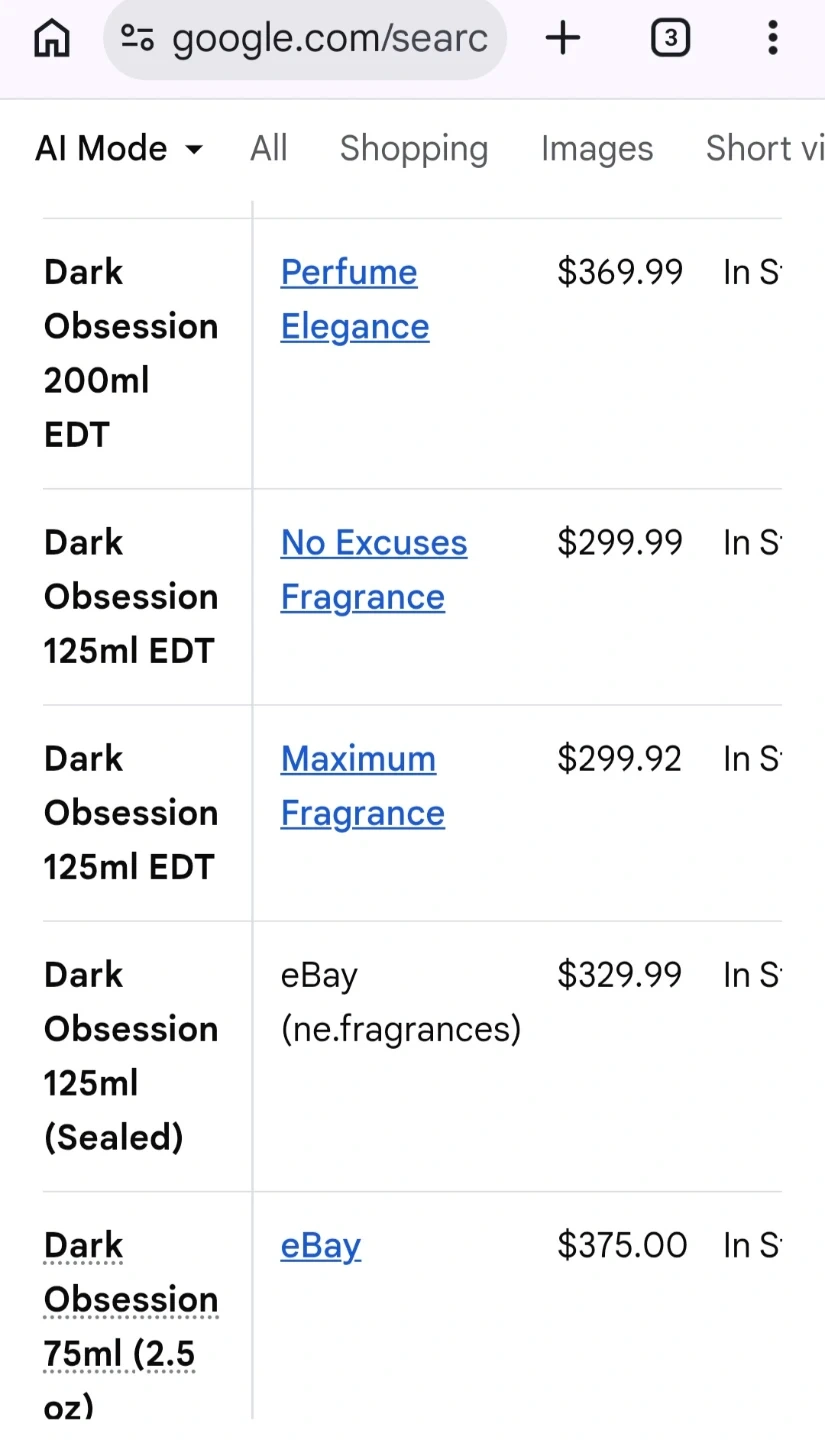Tap the $369.99 price cell
The height and width of the screenshot is (1440, 825).
coord(620,272)
